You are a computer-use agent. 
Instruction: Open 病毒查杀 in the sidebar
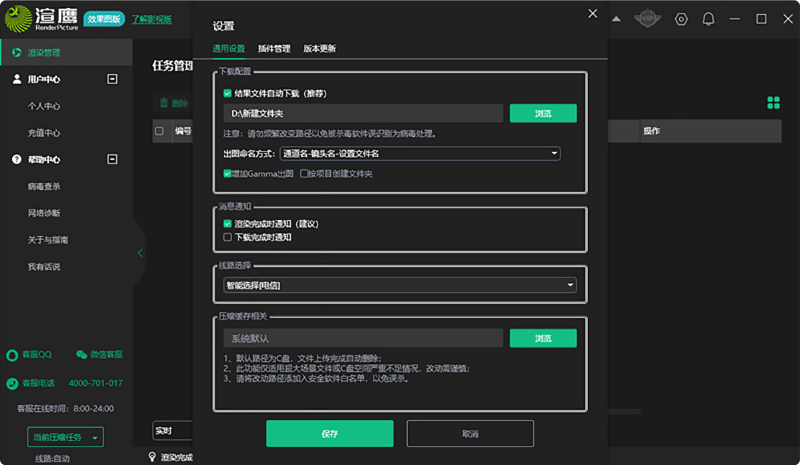point(44,186)
